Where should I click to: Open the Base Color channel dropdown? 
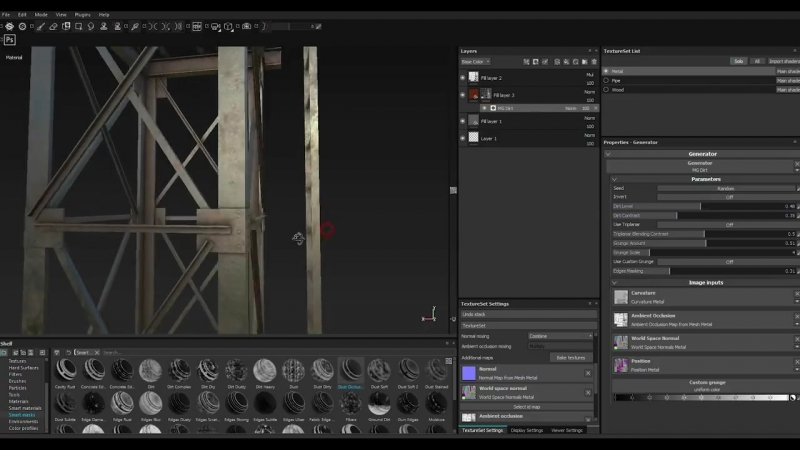(x=476, y=62)
